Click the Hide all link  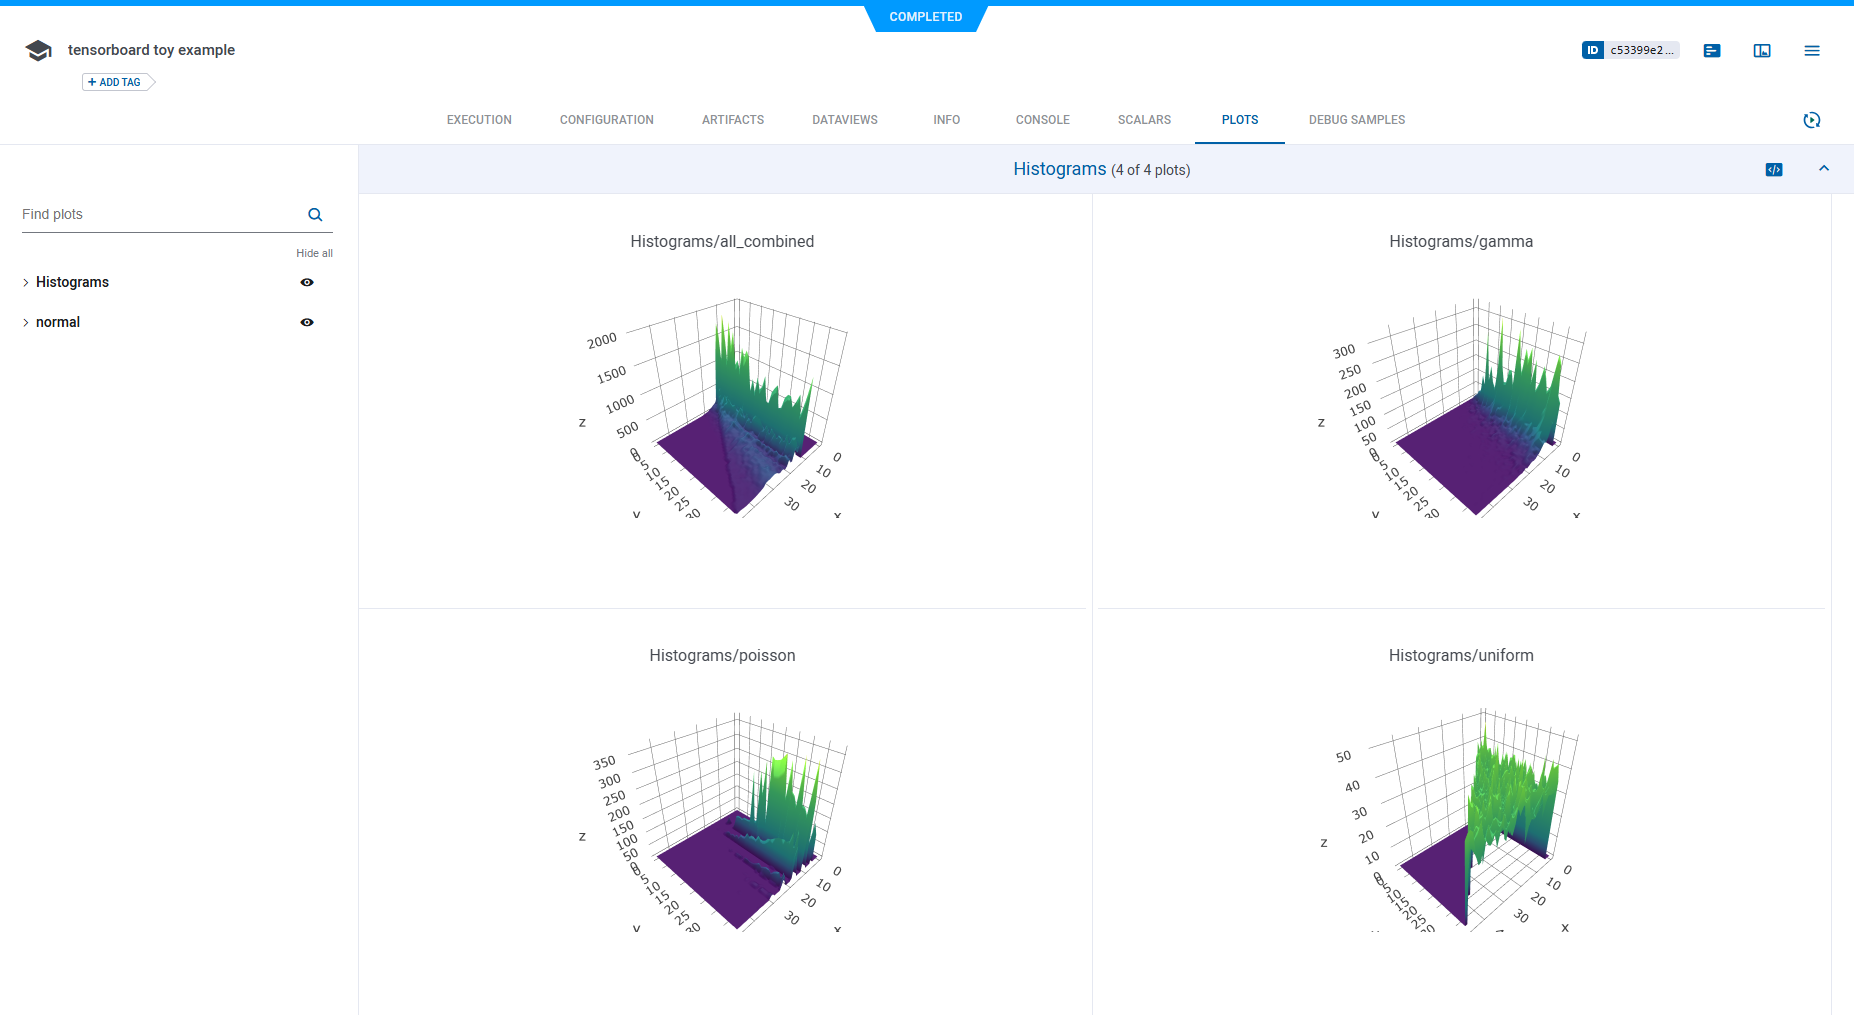[314, 254]
